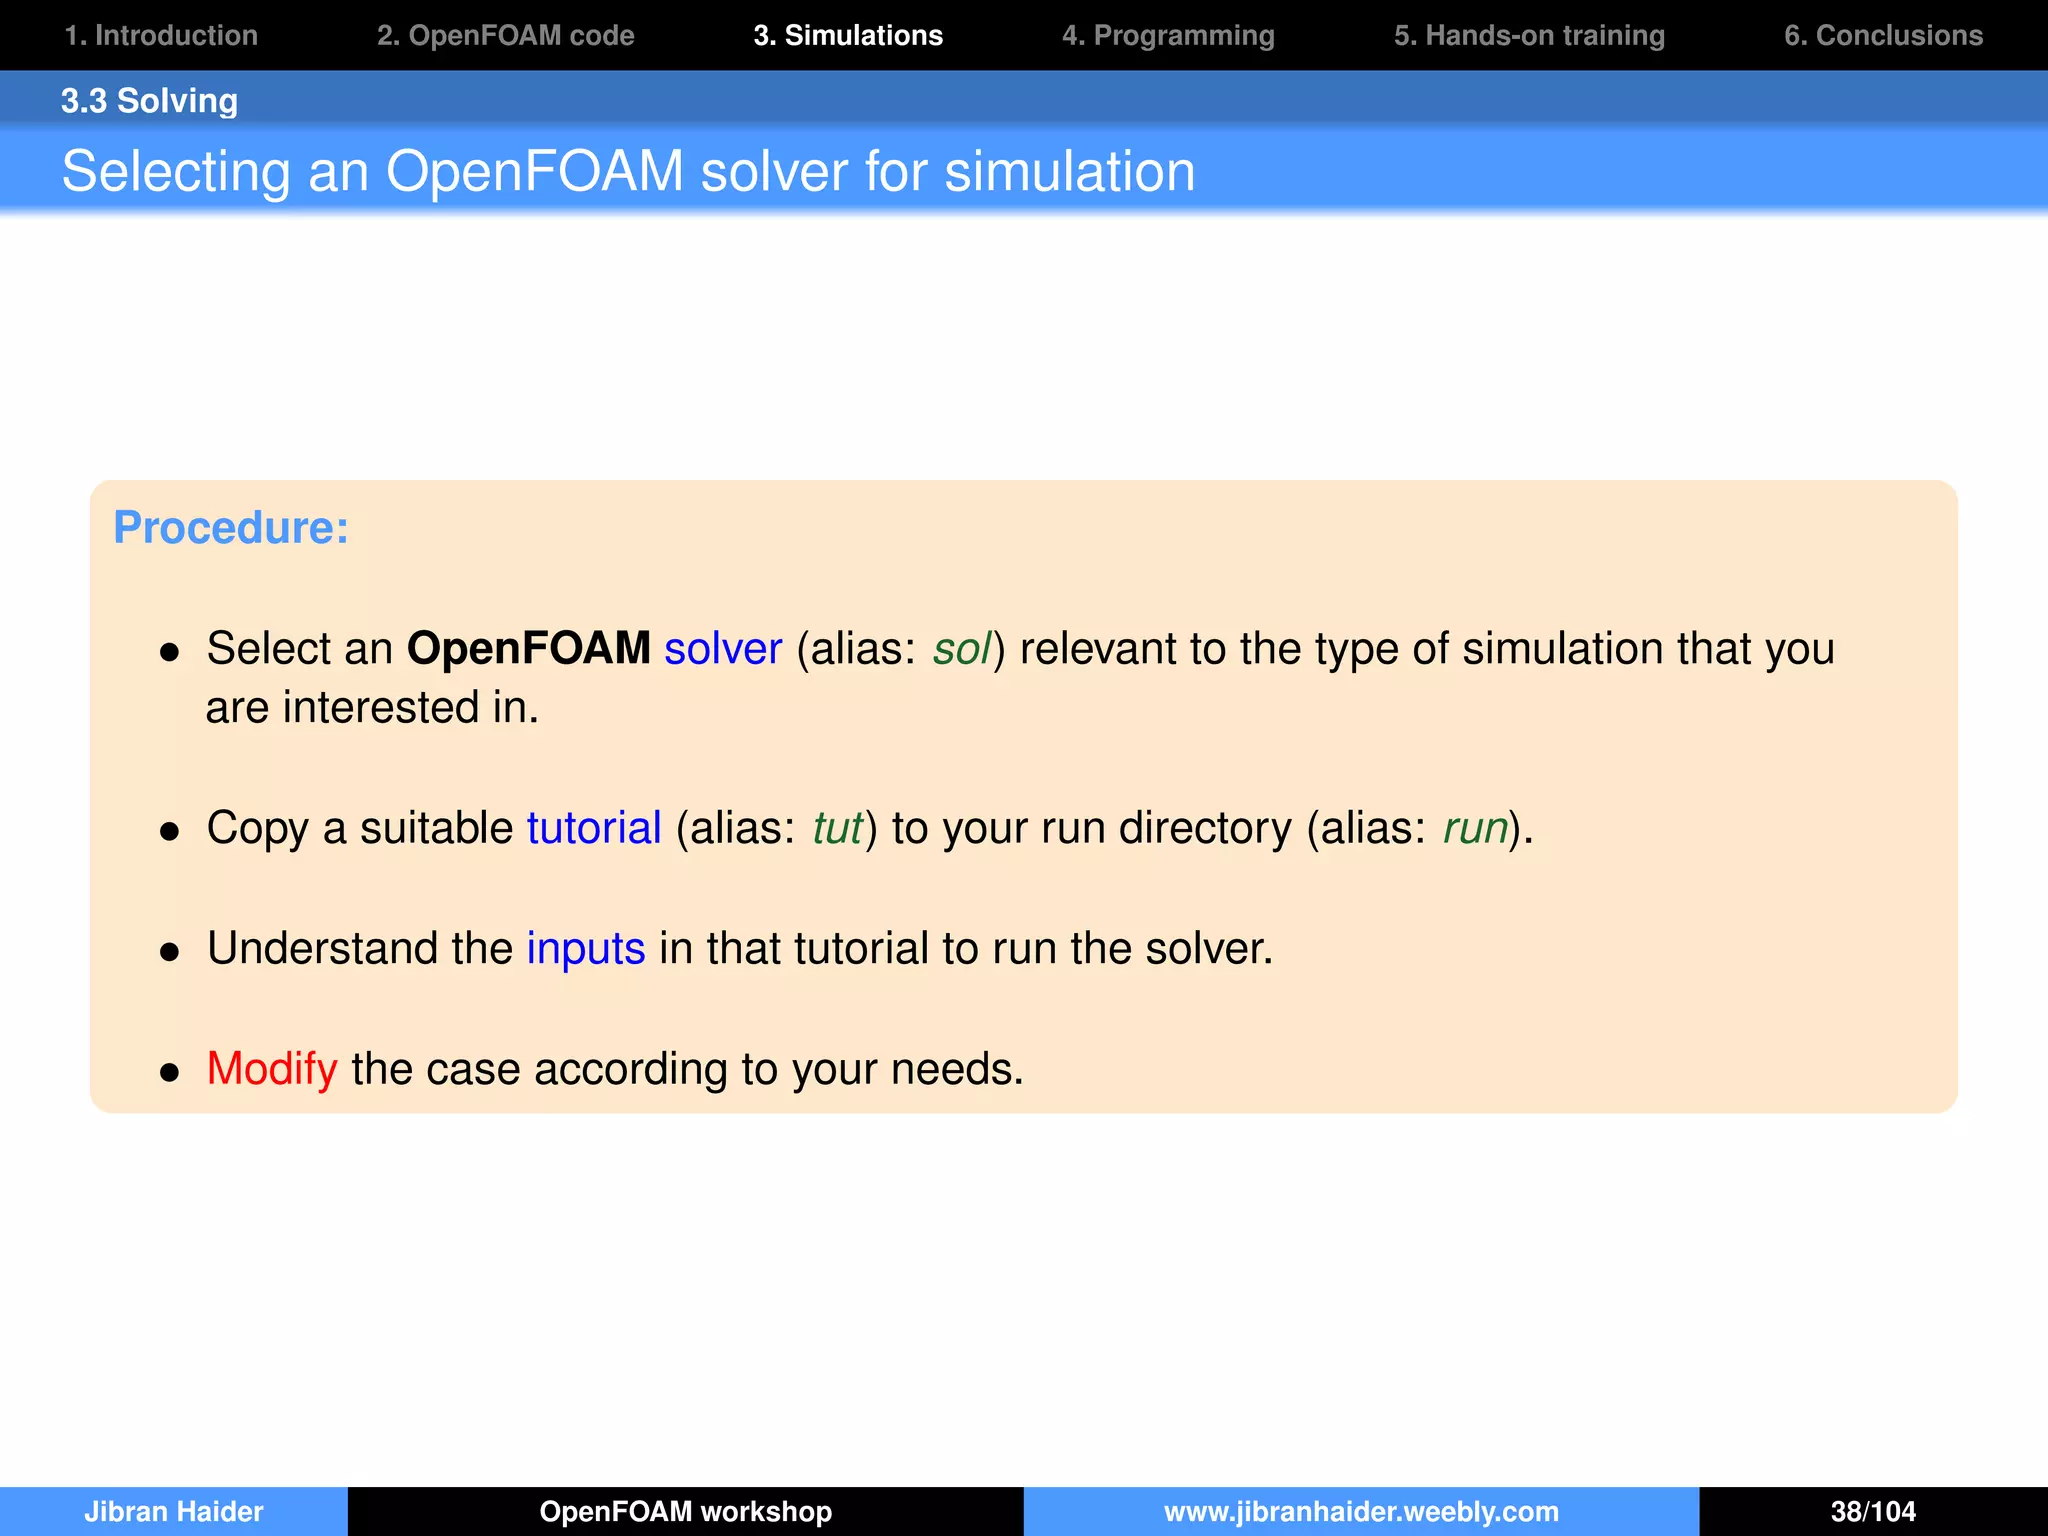Click the slide title 'Selecting an OpenFOAM solver'

(628, 171)
